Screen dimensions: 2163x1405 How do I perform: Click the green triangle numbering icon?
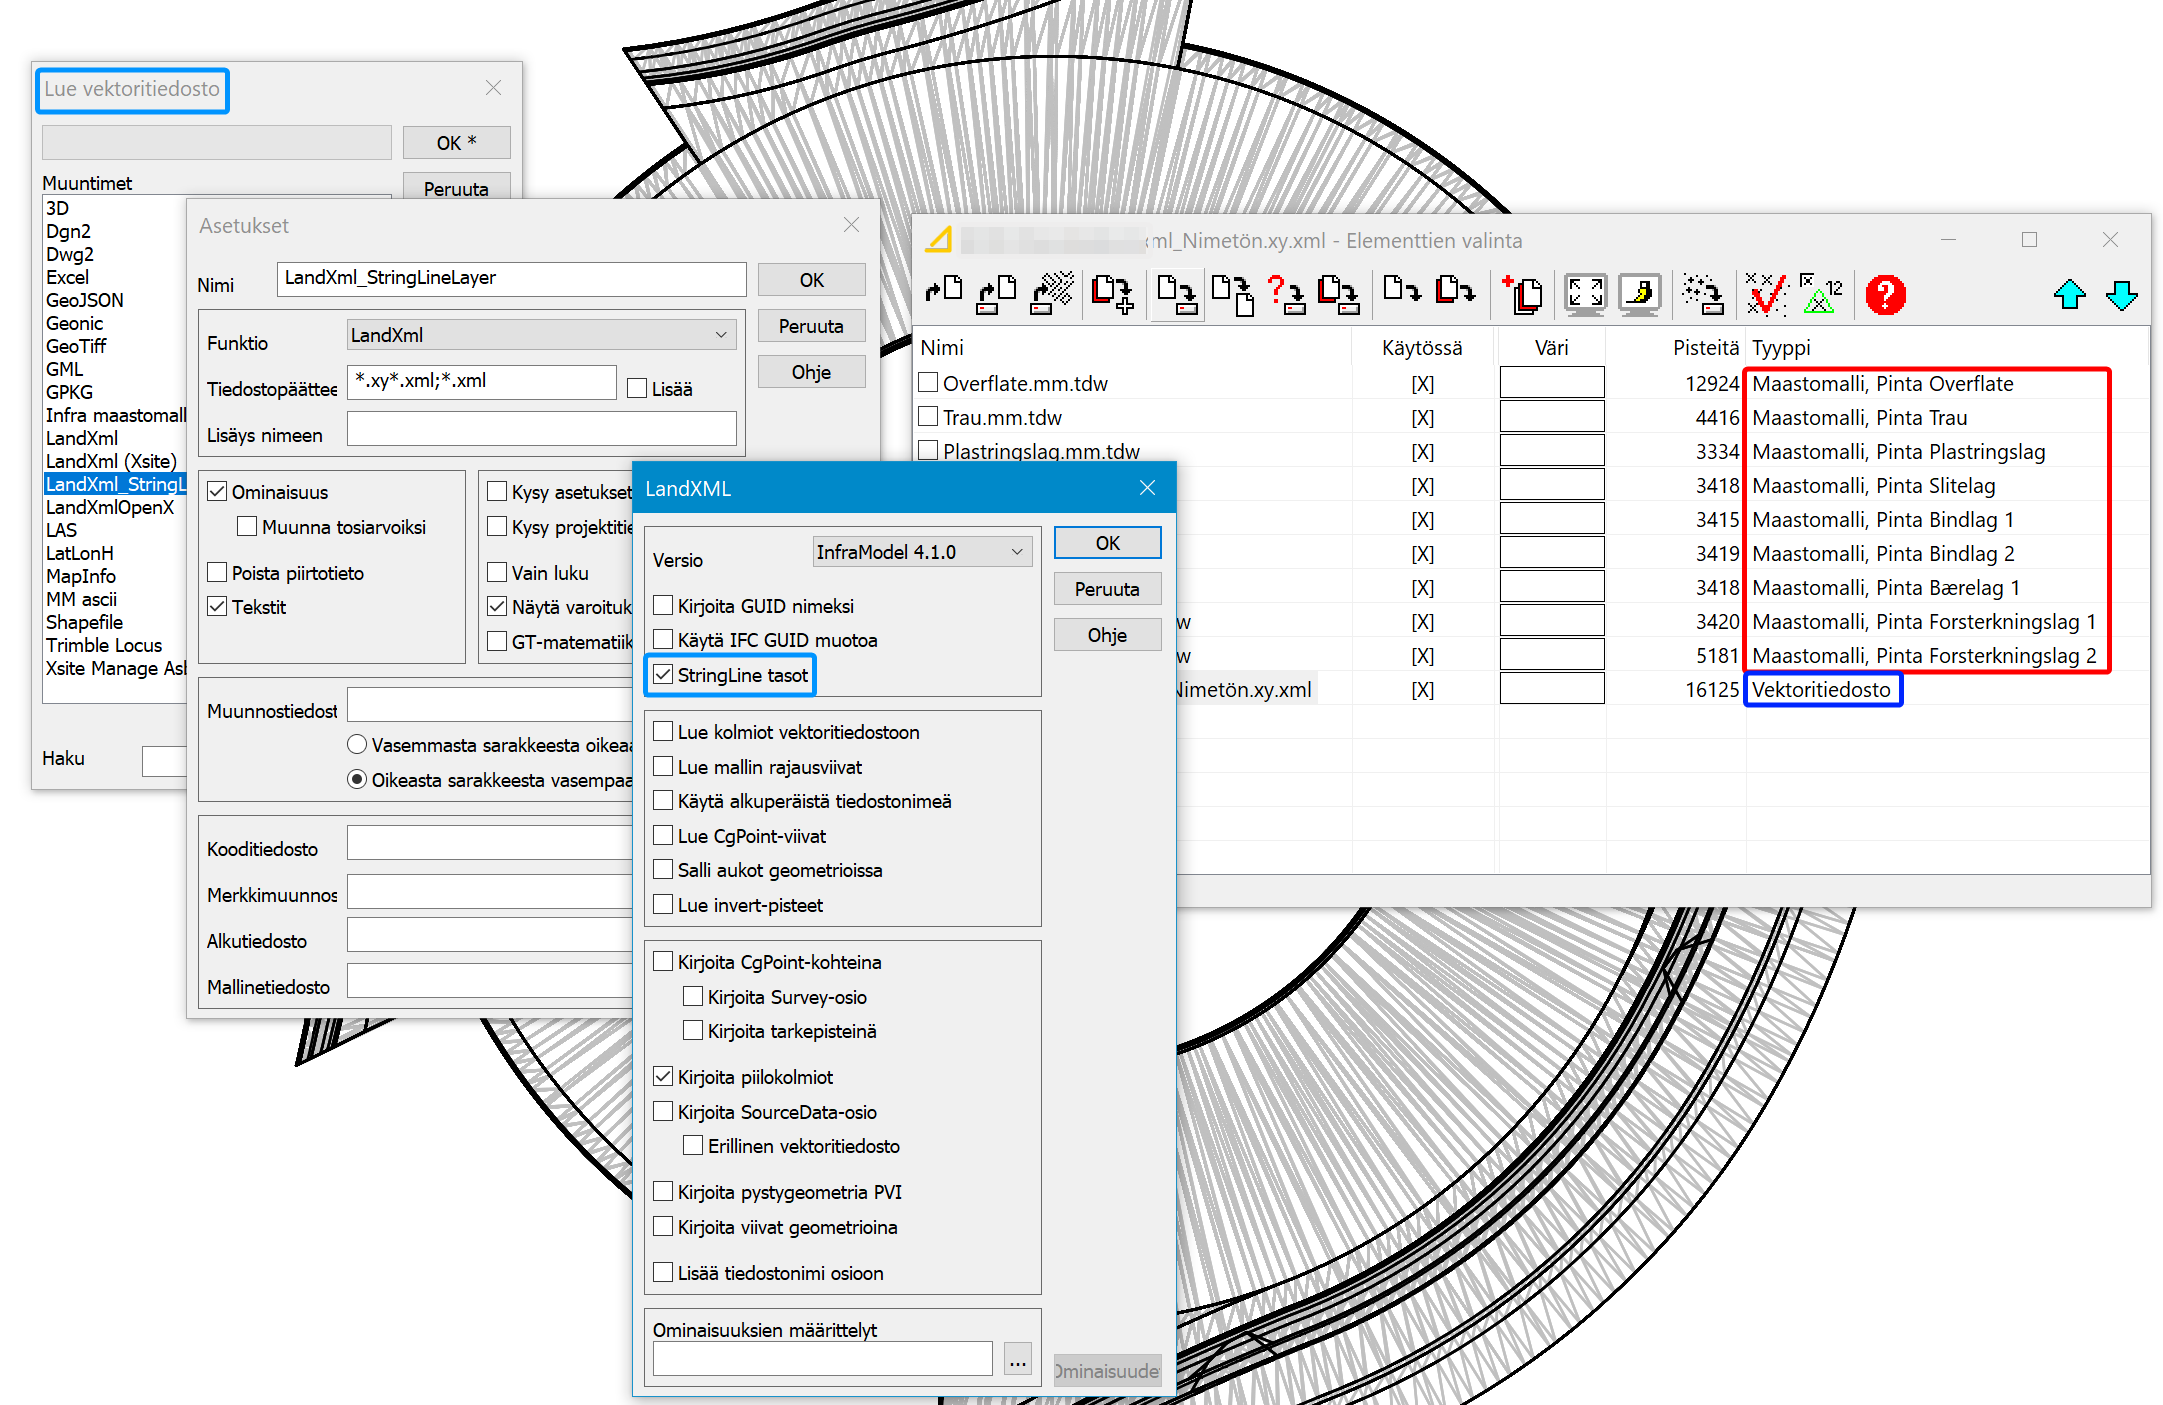pos(1820,295)
